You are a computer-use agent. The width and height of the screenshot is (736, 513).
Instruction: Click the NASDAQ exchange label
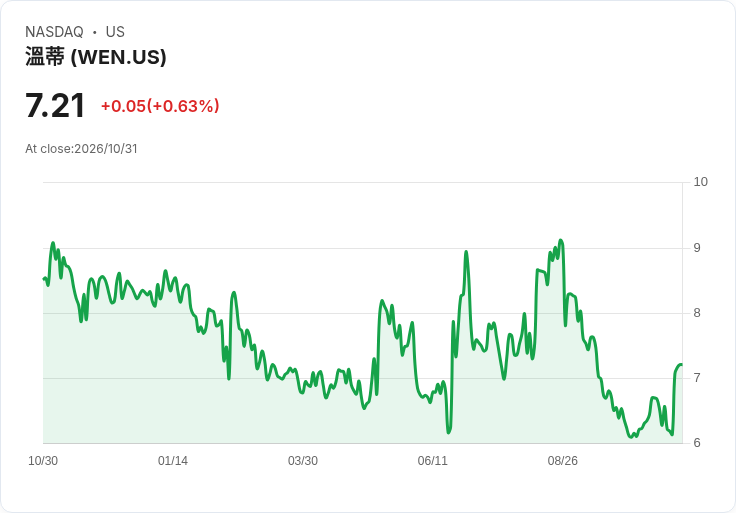click(54, 31)
